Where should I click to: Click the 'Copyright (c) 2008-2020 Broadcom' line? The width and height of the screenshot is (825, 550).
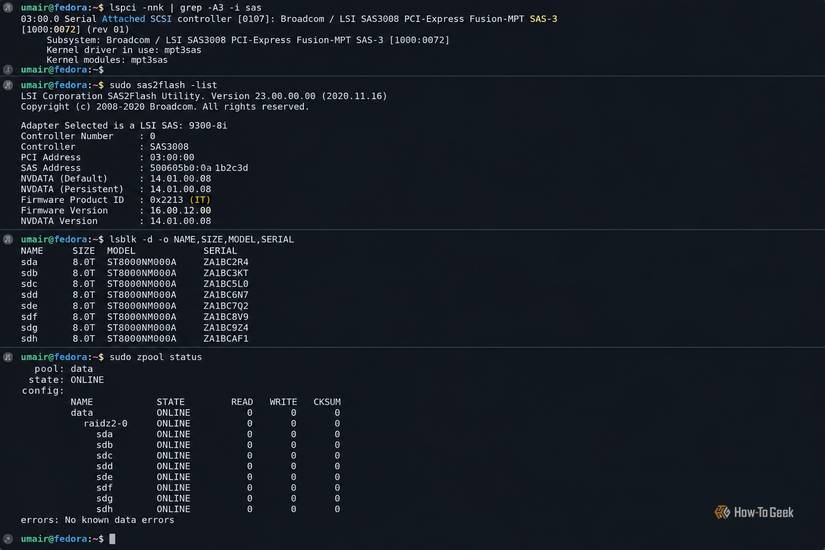point(165,107)
